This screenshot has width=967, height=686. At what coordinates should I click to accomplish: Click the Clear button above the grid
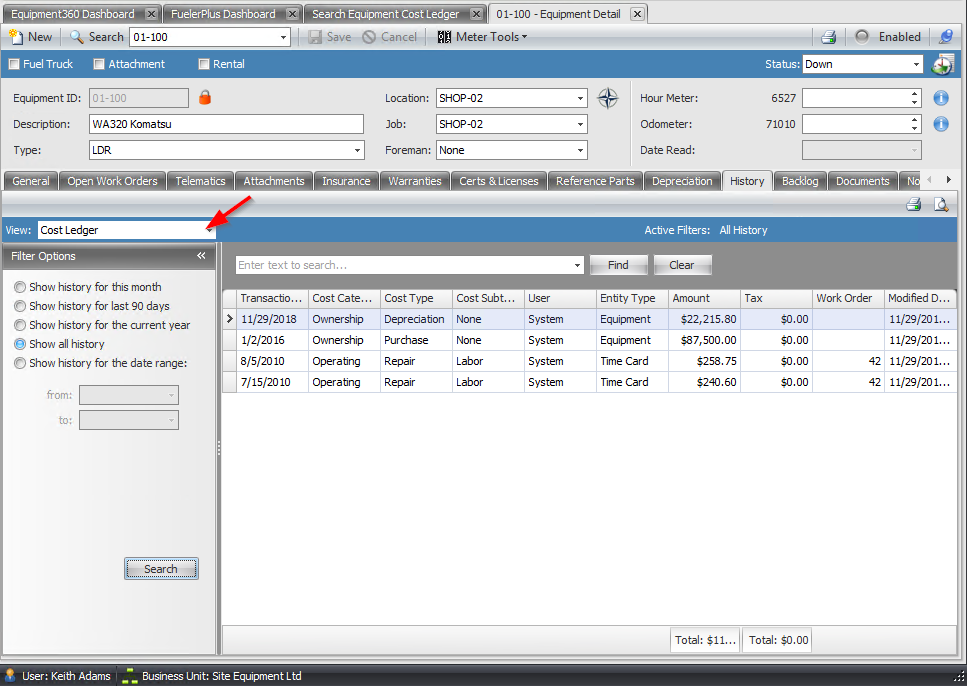click(x=682, y=264)
